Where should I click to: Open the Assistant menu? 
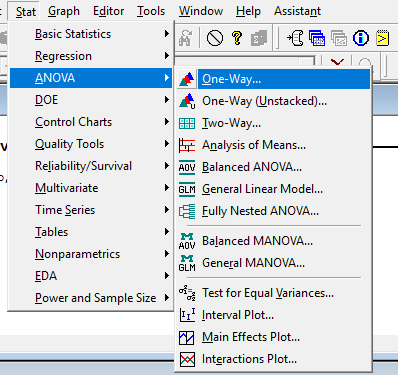point(297,11)
